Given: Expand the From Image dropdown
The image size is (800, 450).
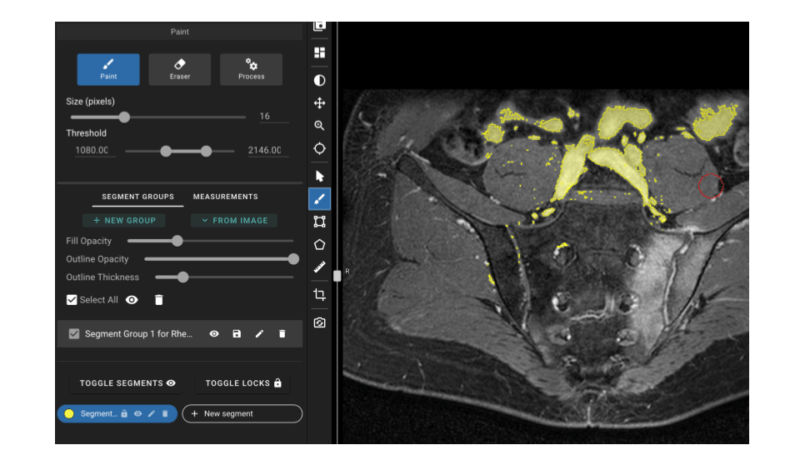Looking at the screenshot, I should 234,220.
